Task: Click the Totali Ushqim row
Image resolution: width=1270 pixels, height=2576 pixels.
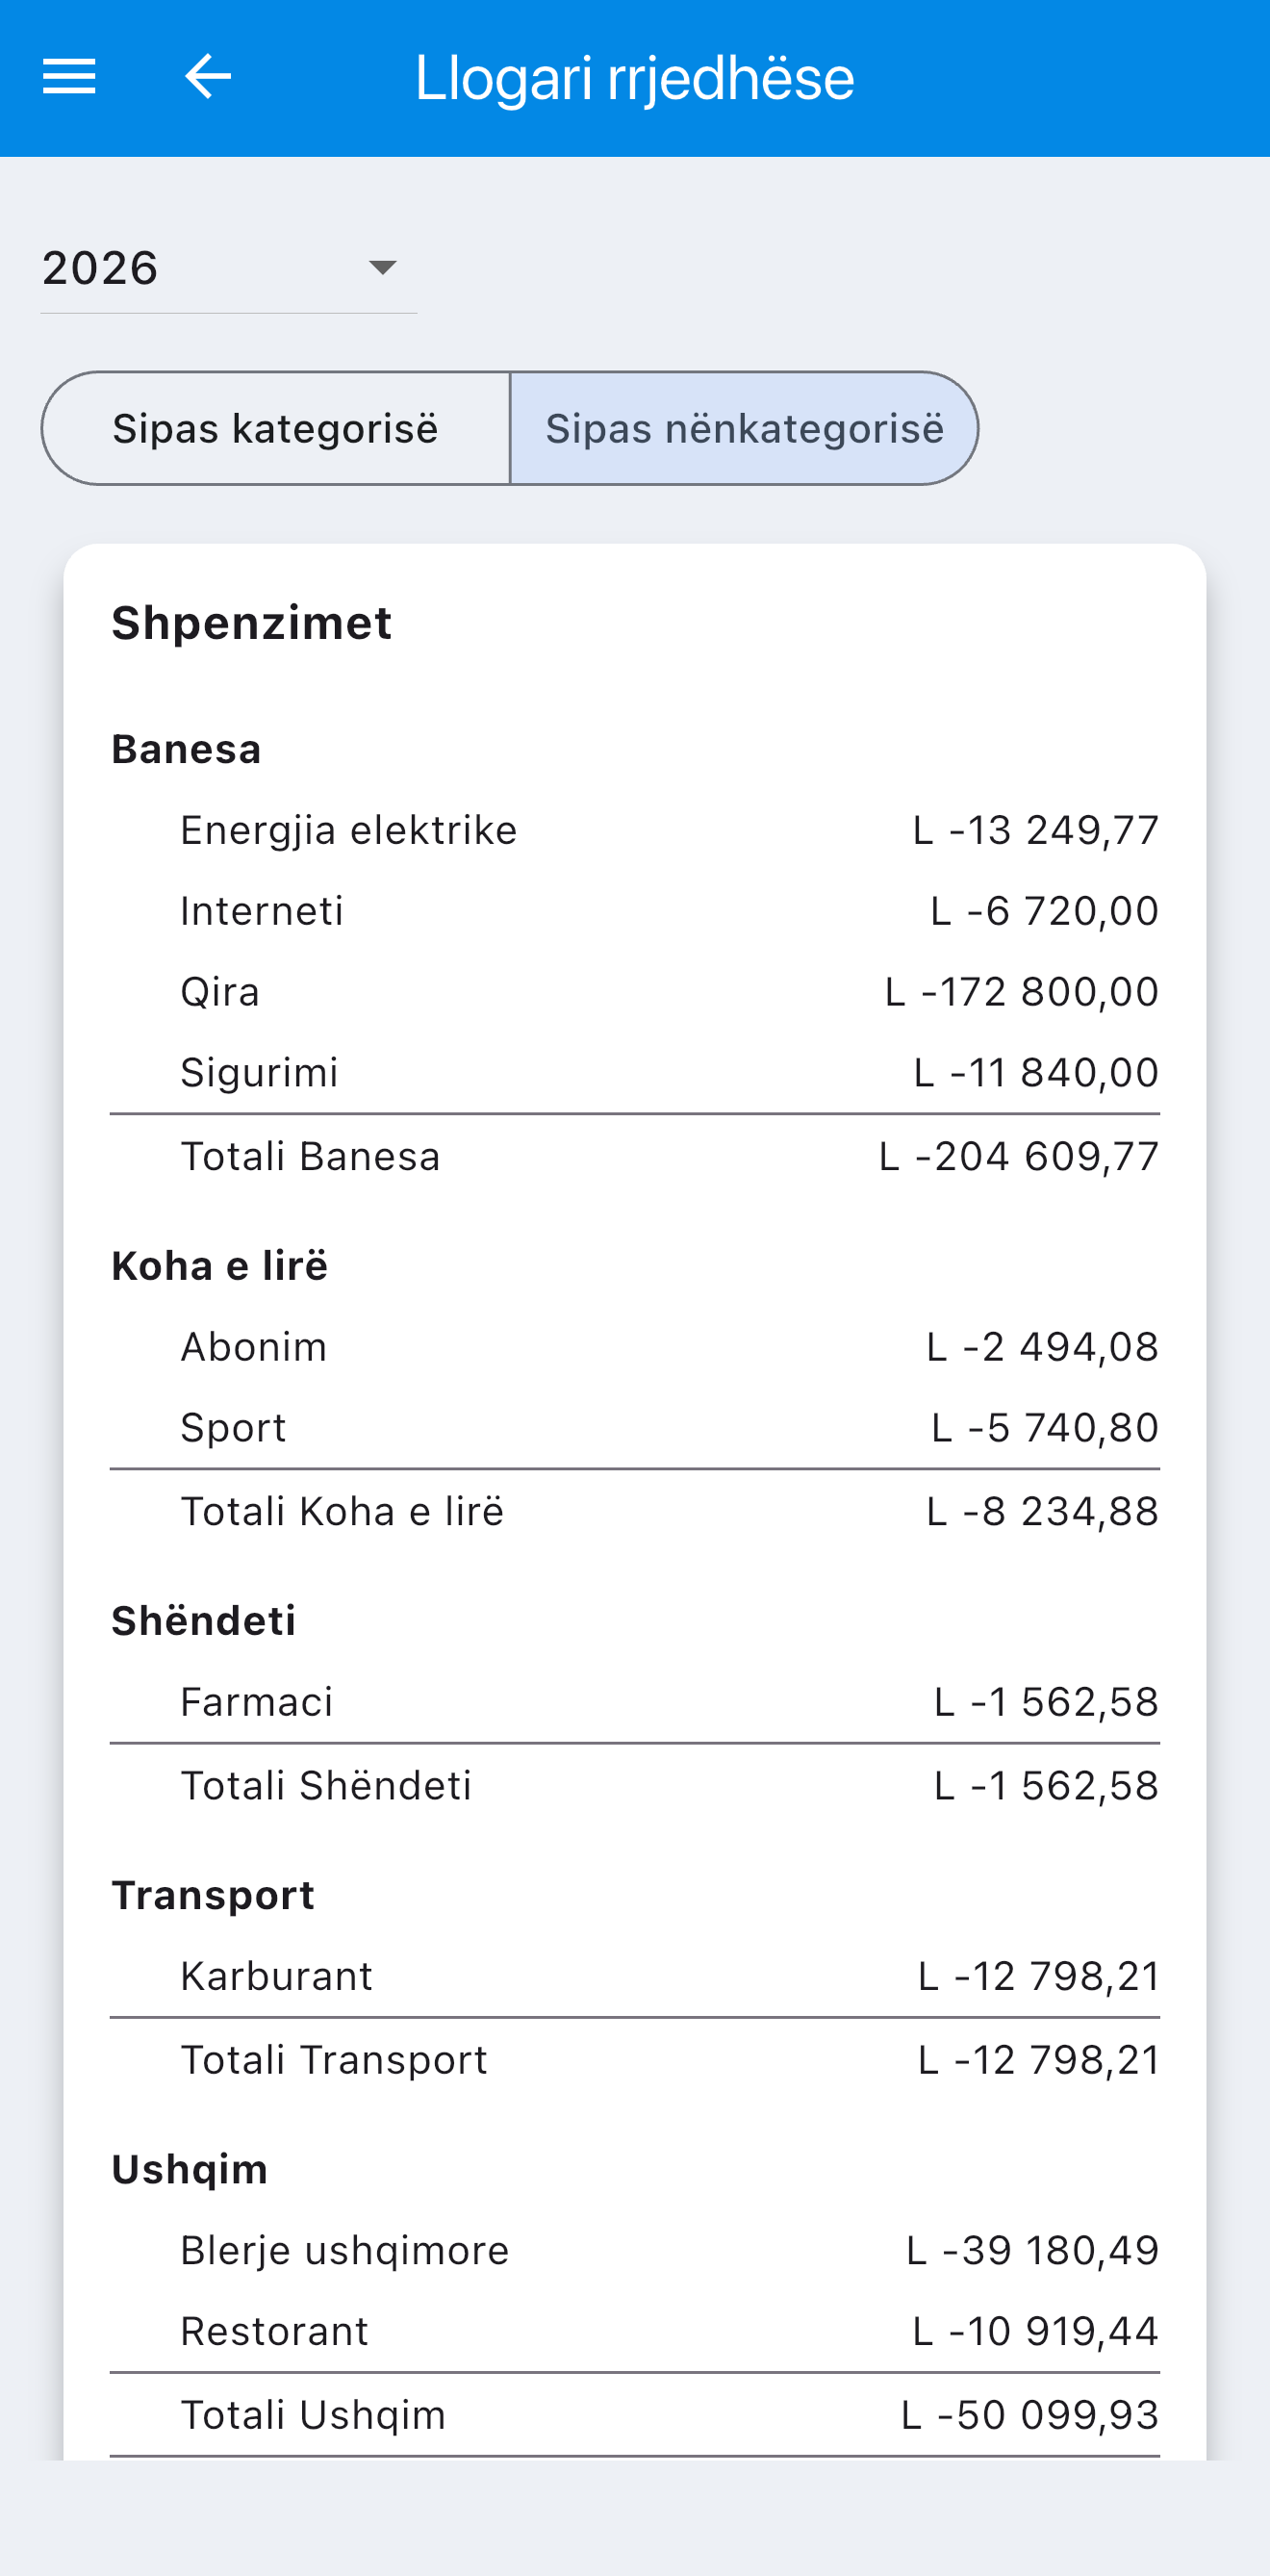Action: 635,2415
